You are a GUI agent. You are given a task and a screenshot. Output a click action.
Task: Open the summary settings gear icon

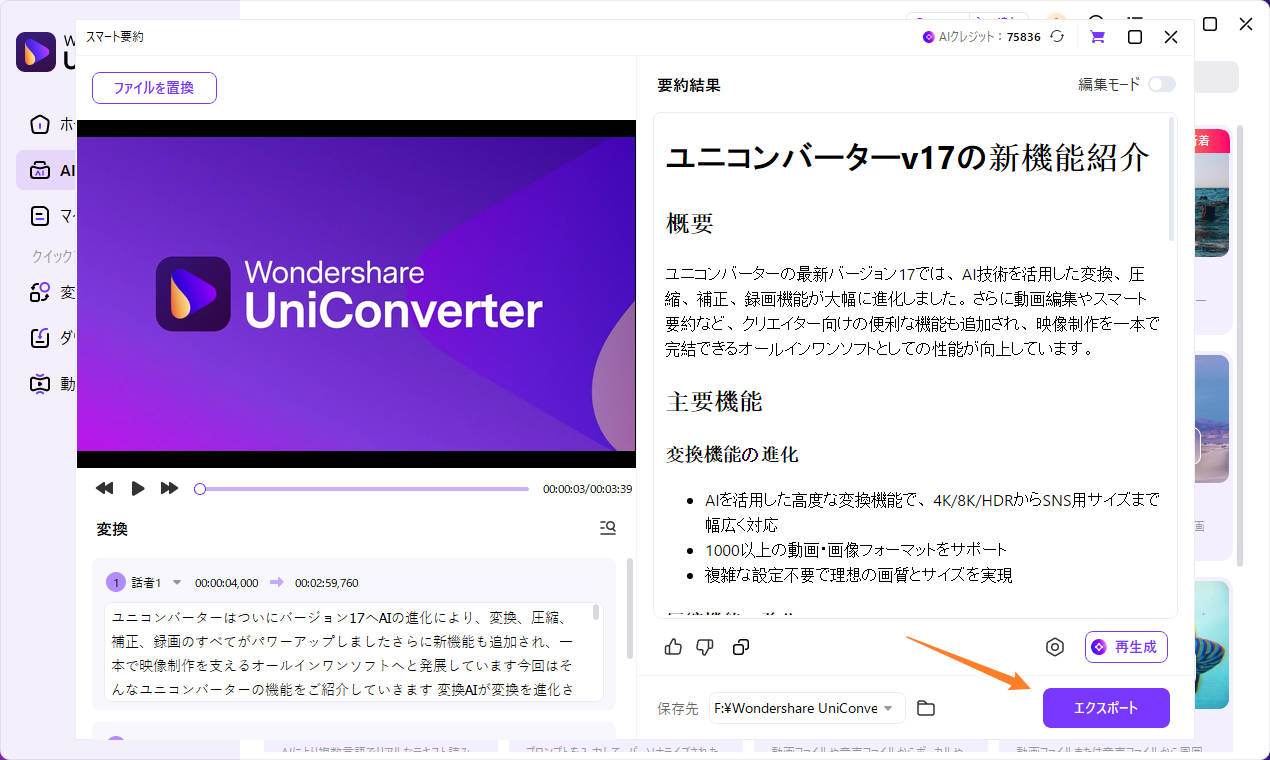pos(1054,647)
